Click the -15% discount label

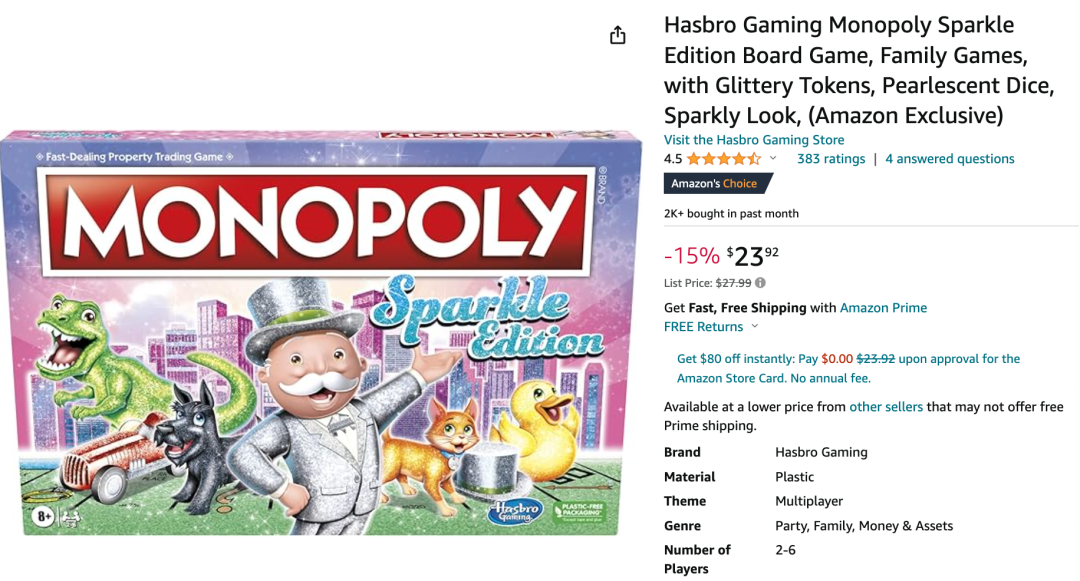(692, 256)
